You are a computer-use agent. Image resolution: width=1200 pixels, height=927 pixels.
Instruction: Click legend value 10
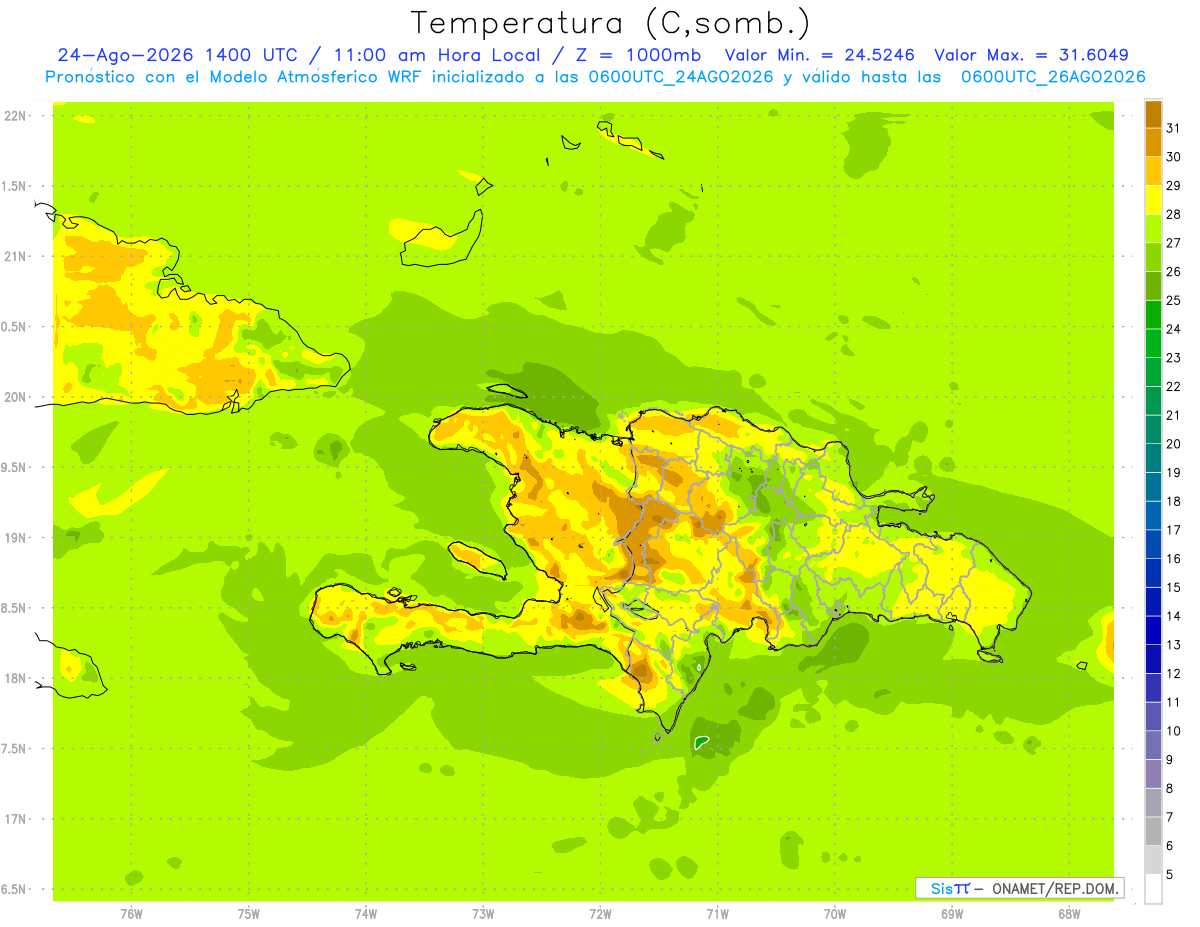click(1174, 731)
